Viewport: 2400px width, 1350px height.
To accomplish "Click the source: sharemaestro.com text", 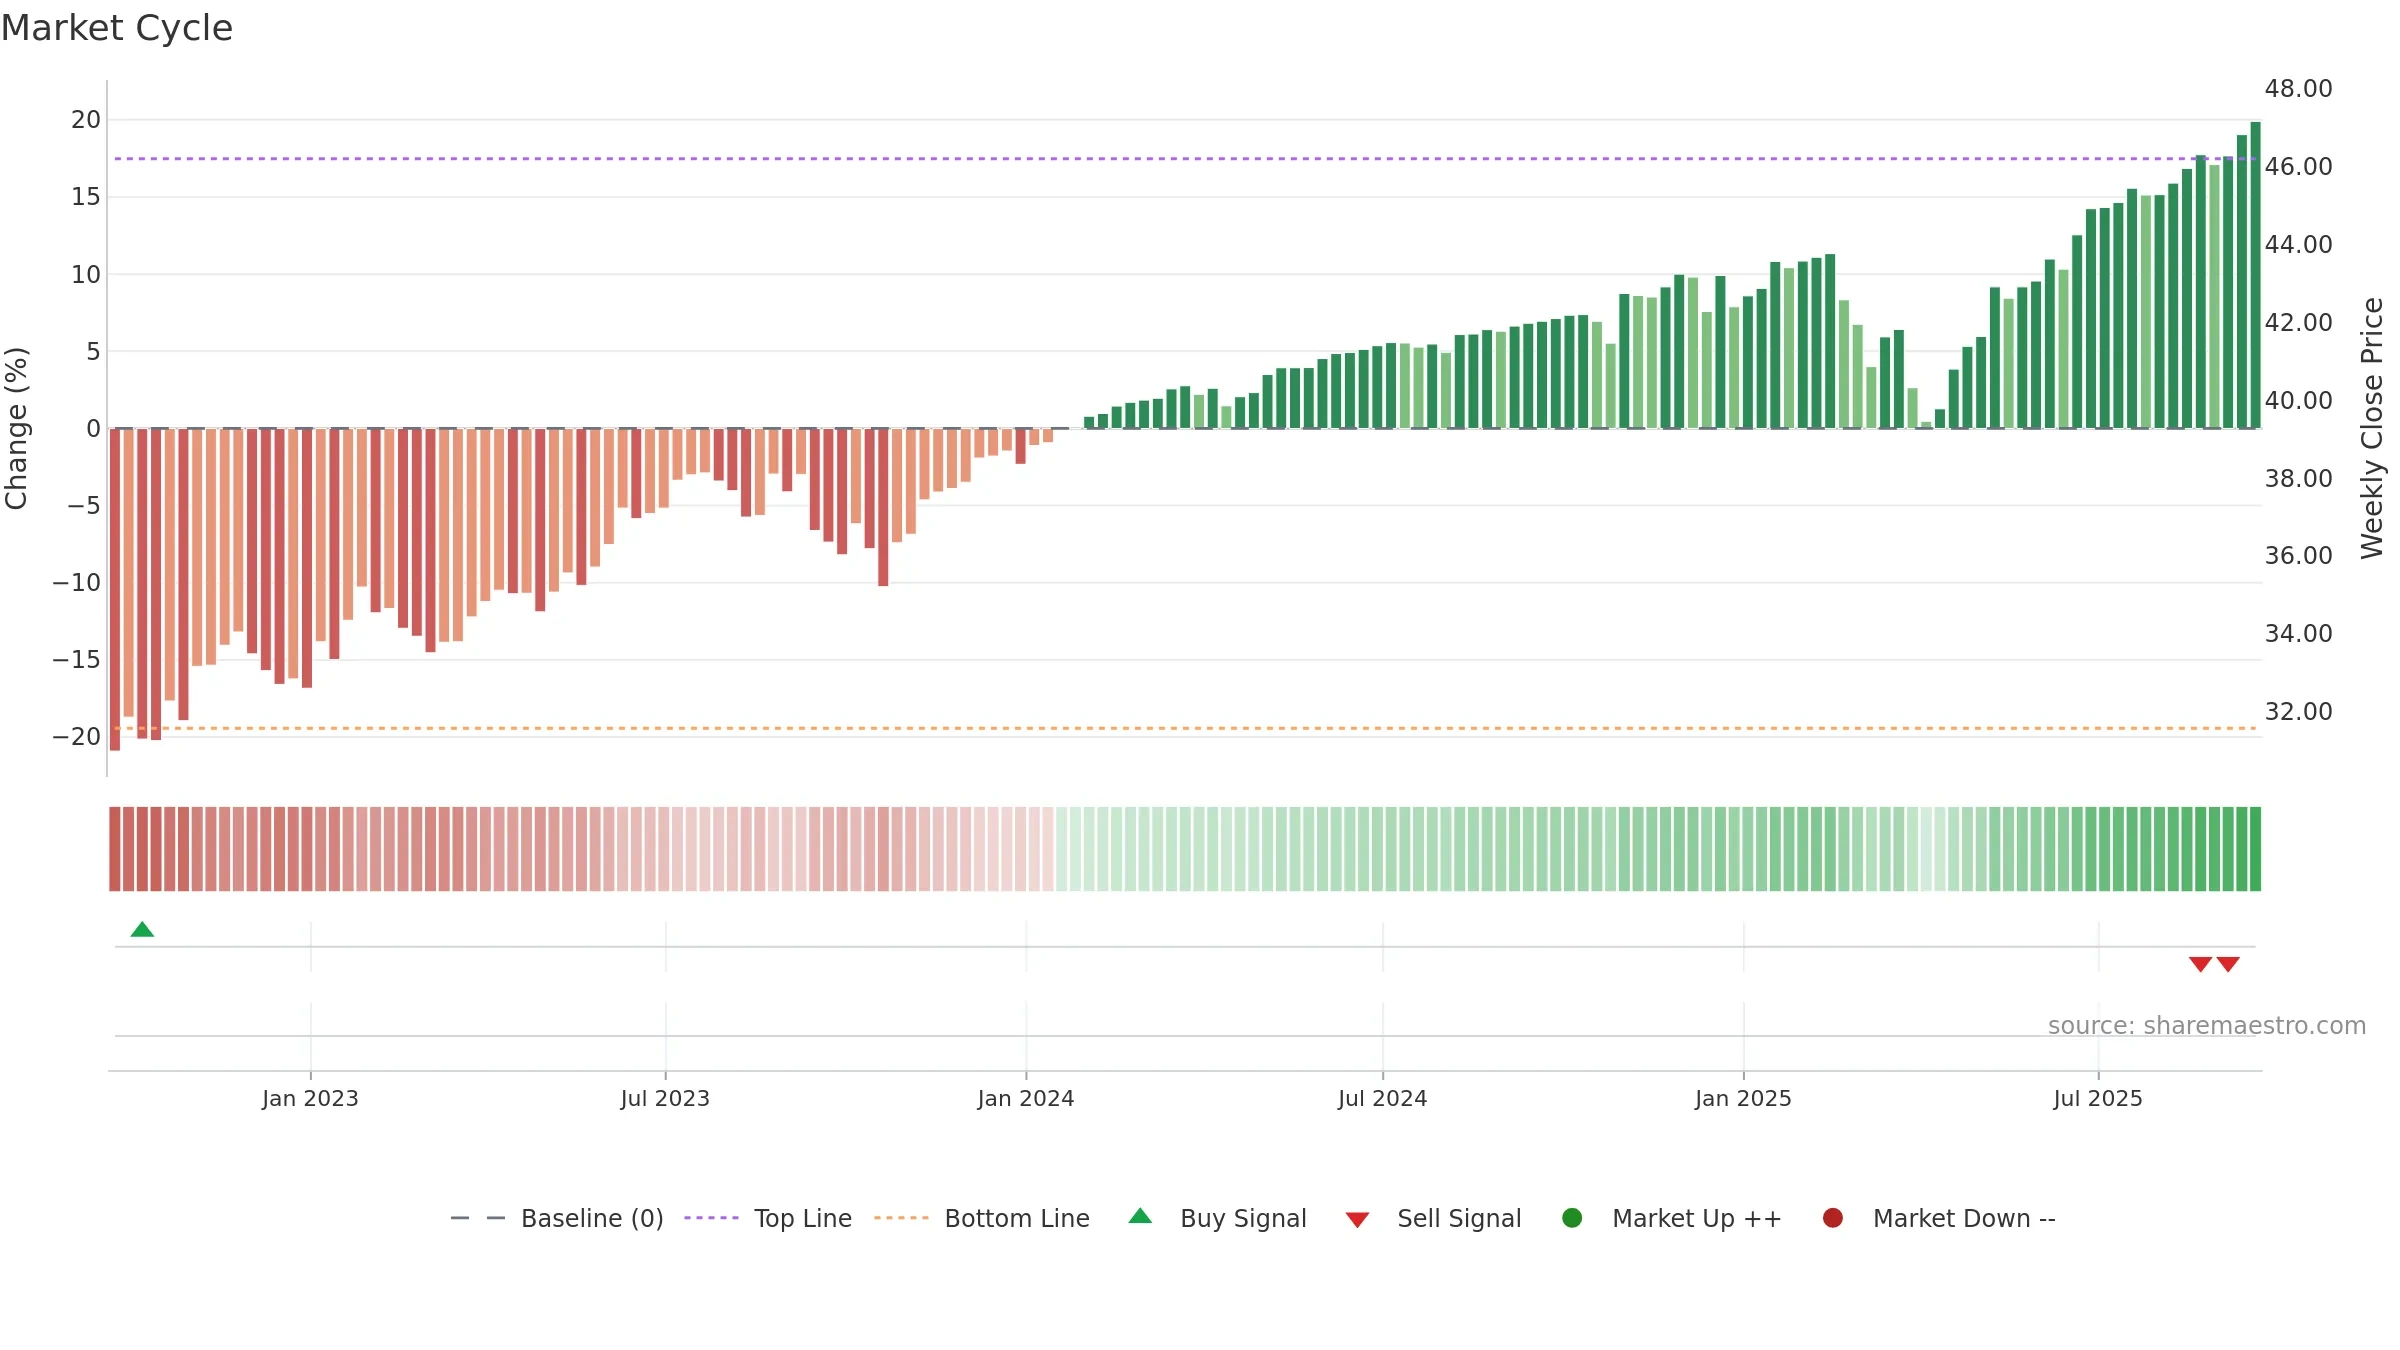I will coord(2207,1026).
